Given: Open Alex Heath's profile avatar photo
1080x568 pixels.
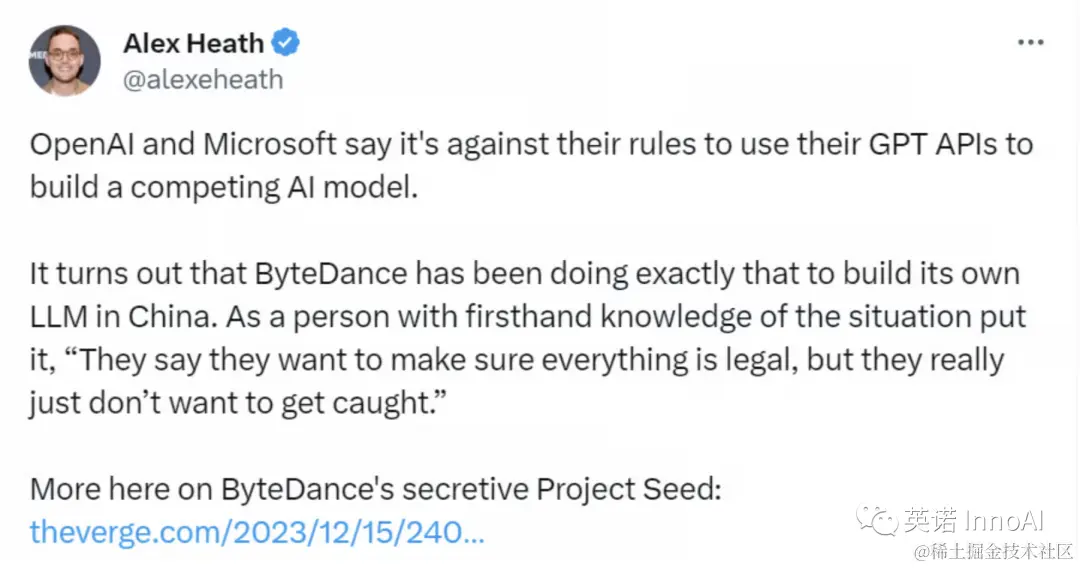Looking at the screenshot, I should (64, 61).
